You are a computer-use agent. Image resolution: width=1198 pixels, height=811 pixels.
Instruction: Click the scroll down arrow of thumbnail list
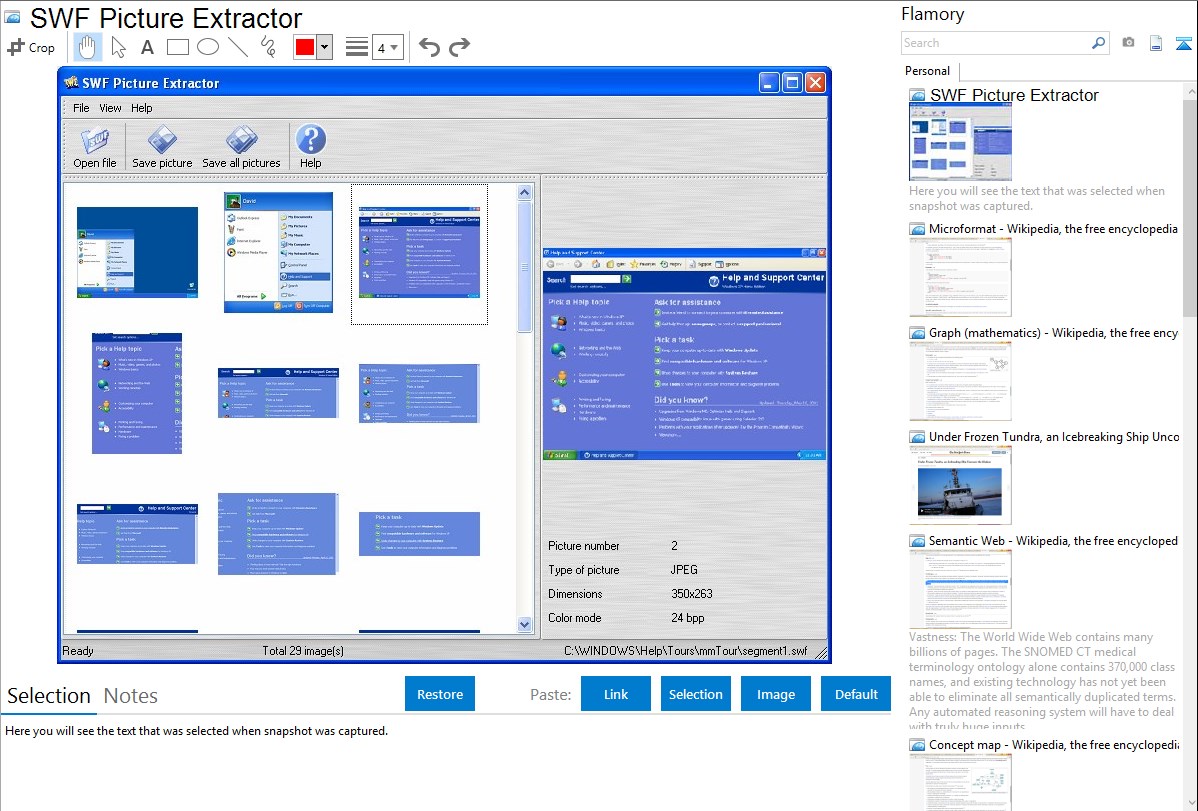point(524,624)
